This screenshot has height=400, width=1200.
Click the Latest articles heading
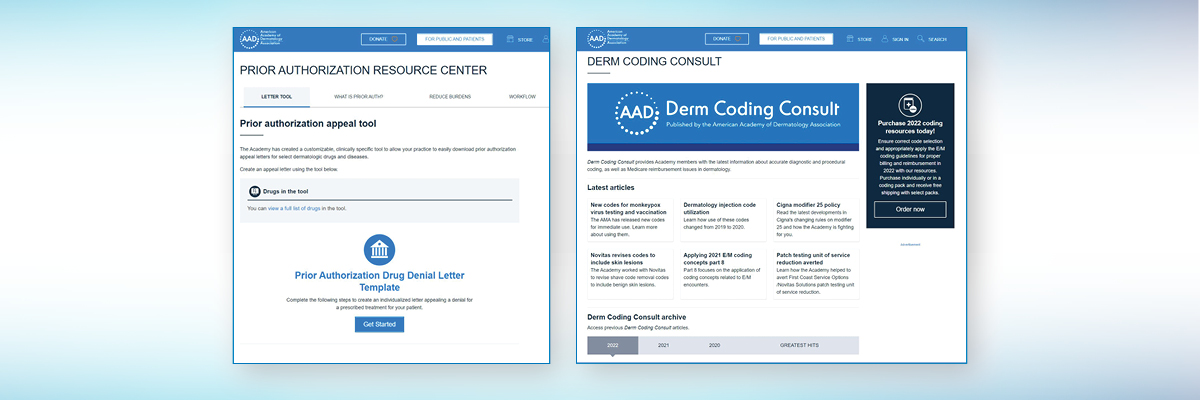coord(610,187)
